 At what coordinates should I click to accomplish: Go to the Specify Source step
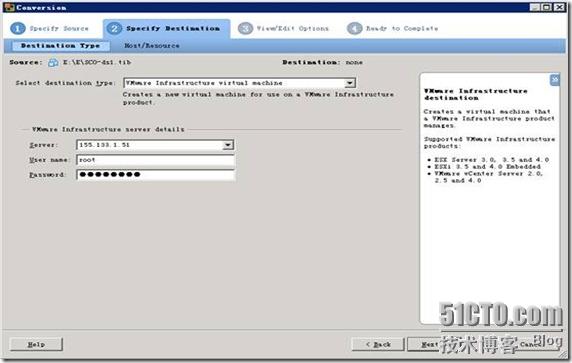tap(49, 28)
